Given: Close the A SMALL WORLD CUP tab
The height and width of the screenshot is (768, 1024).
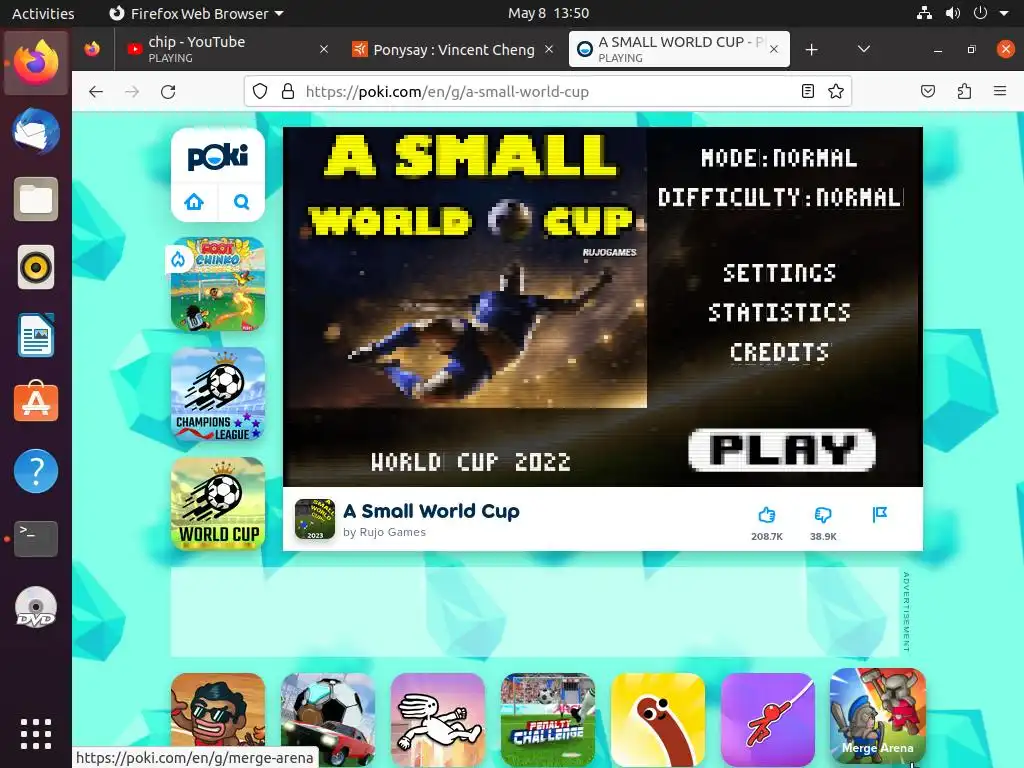Looking at the screenshot, I should pyautogui.click(x=774, y=49).
